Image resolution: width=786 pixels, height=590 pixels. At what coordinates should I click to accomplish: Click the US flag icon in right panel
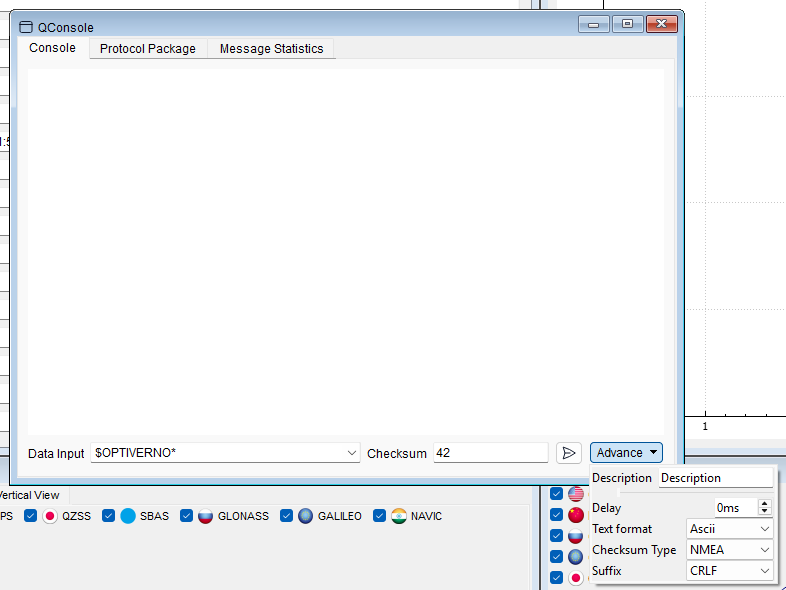click(576, 494)
